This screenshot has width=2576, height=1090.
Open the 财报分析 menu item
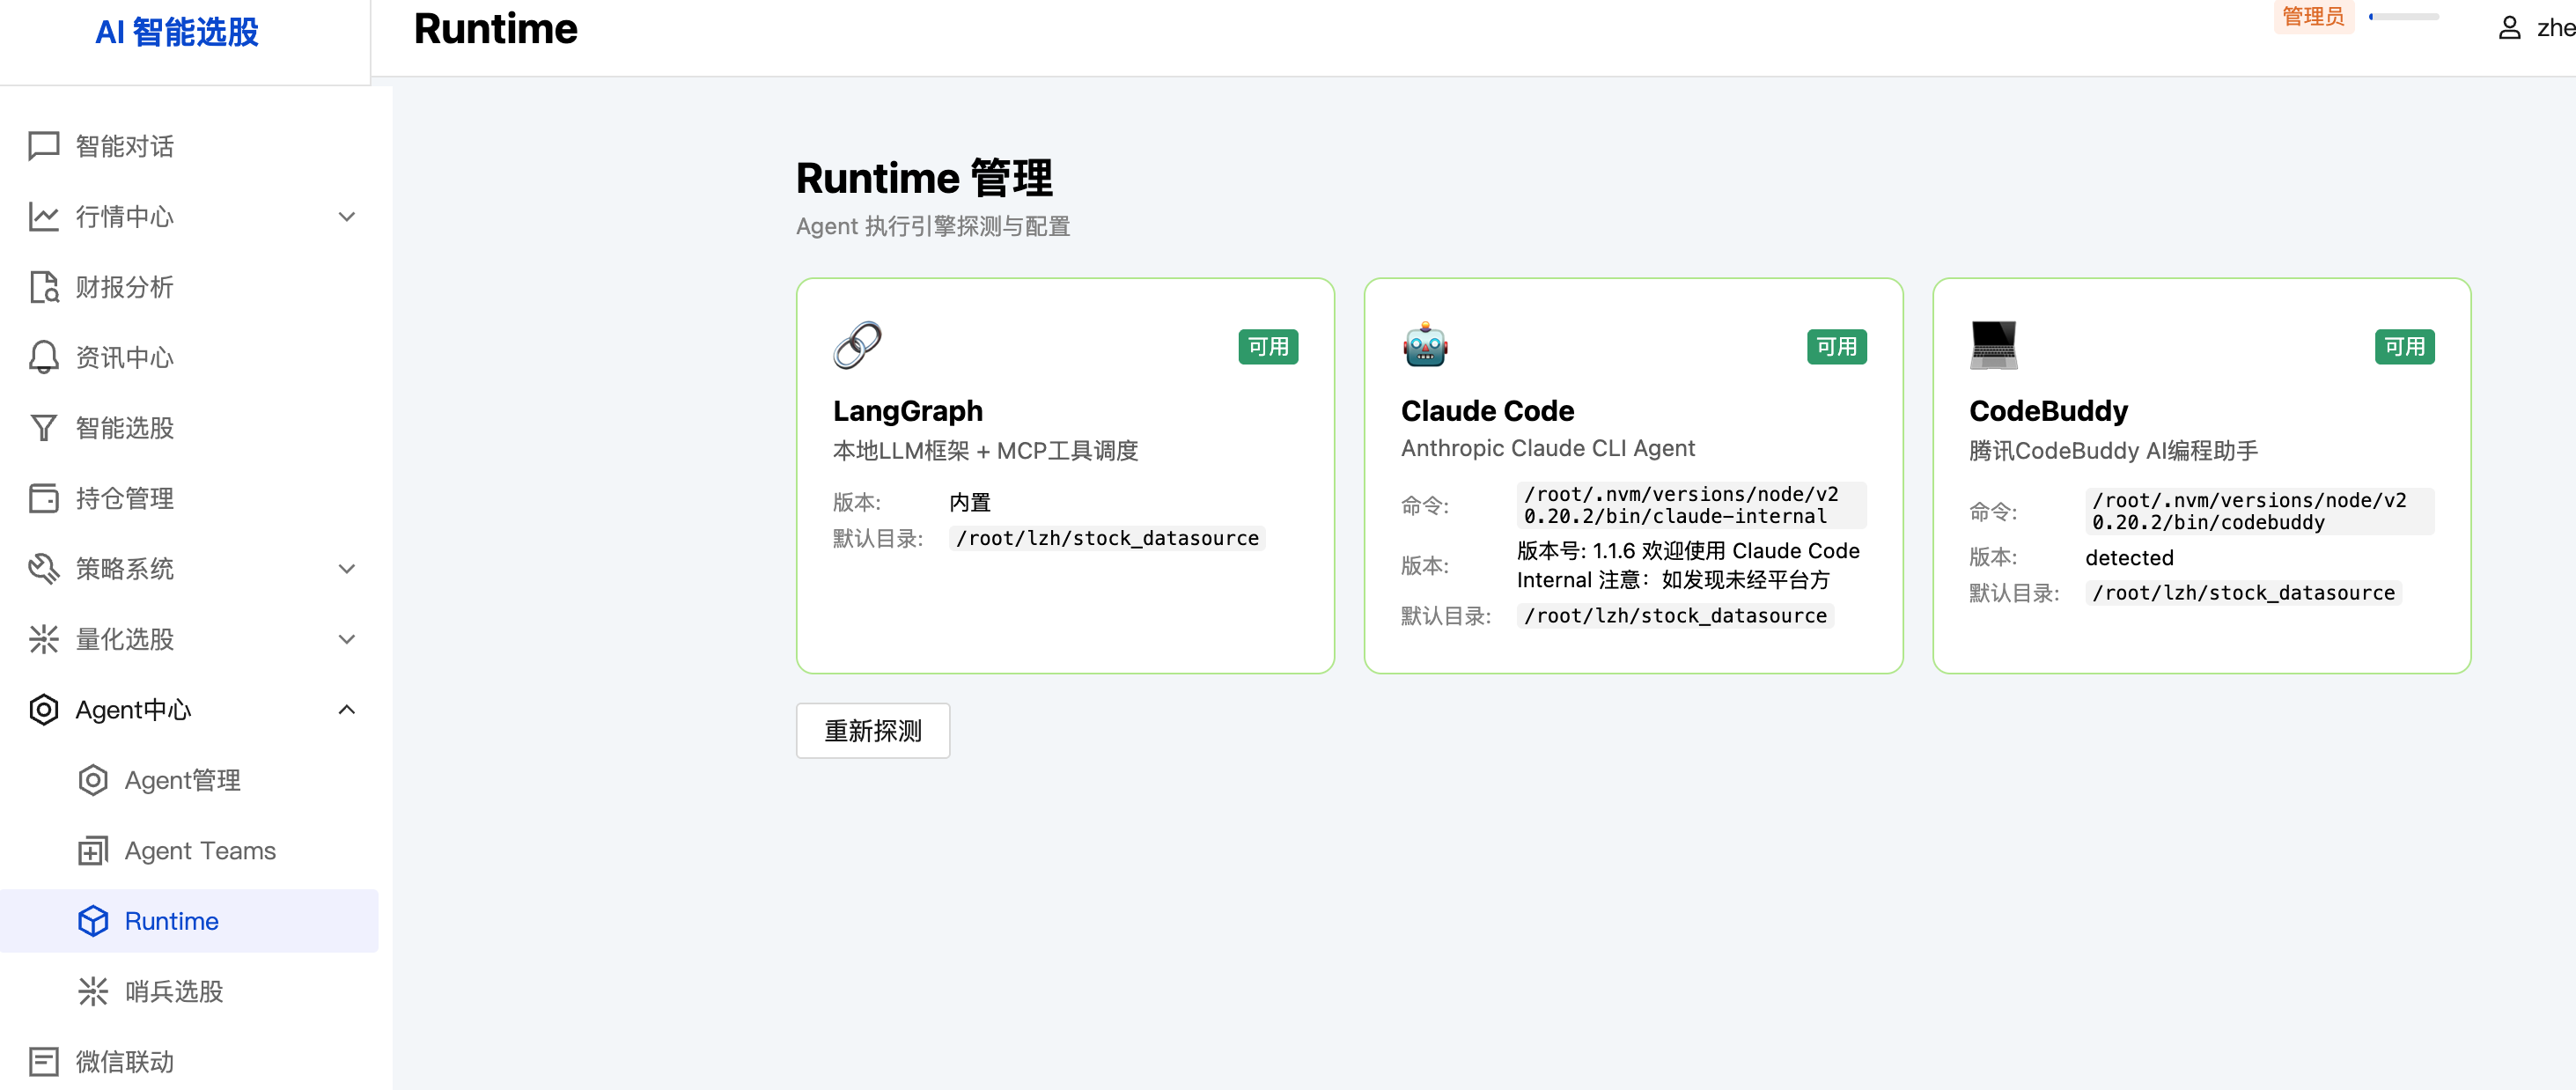[x=189, y=287]
